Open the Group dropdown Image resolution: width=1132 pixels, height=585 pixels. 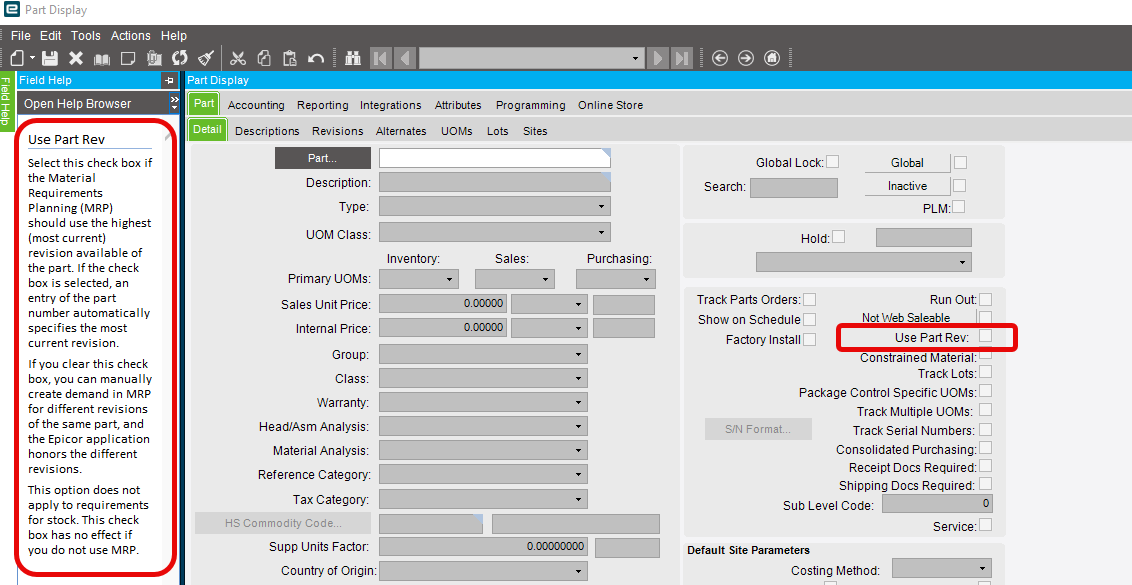tap(483, 354)
